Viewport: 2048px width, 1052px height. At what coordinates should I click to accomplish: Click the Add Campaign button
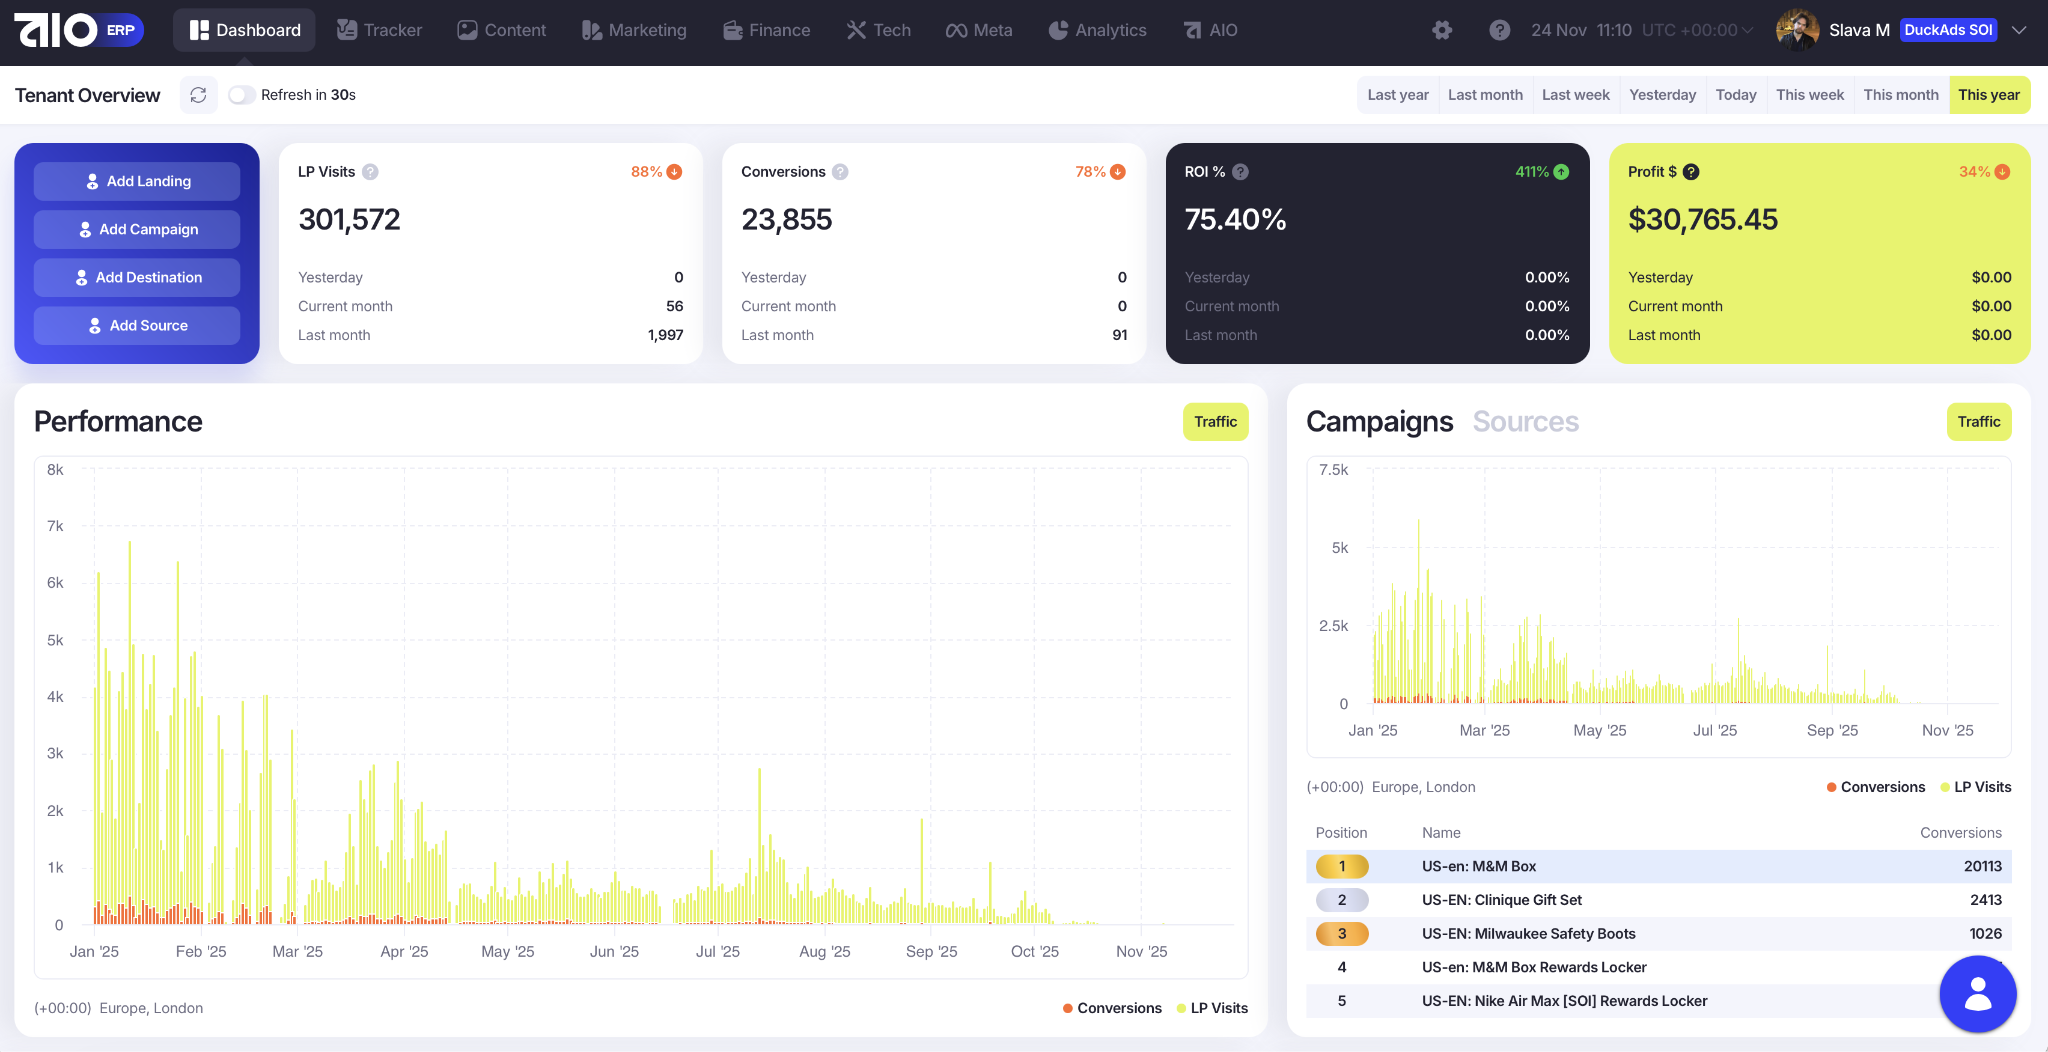pyautogui.click(x=137, y=229)
